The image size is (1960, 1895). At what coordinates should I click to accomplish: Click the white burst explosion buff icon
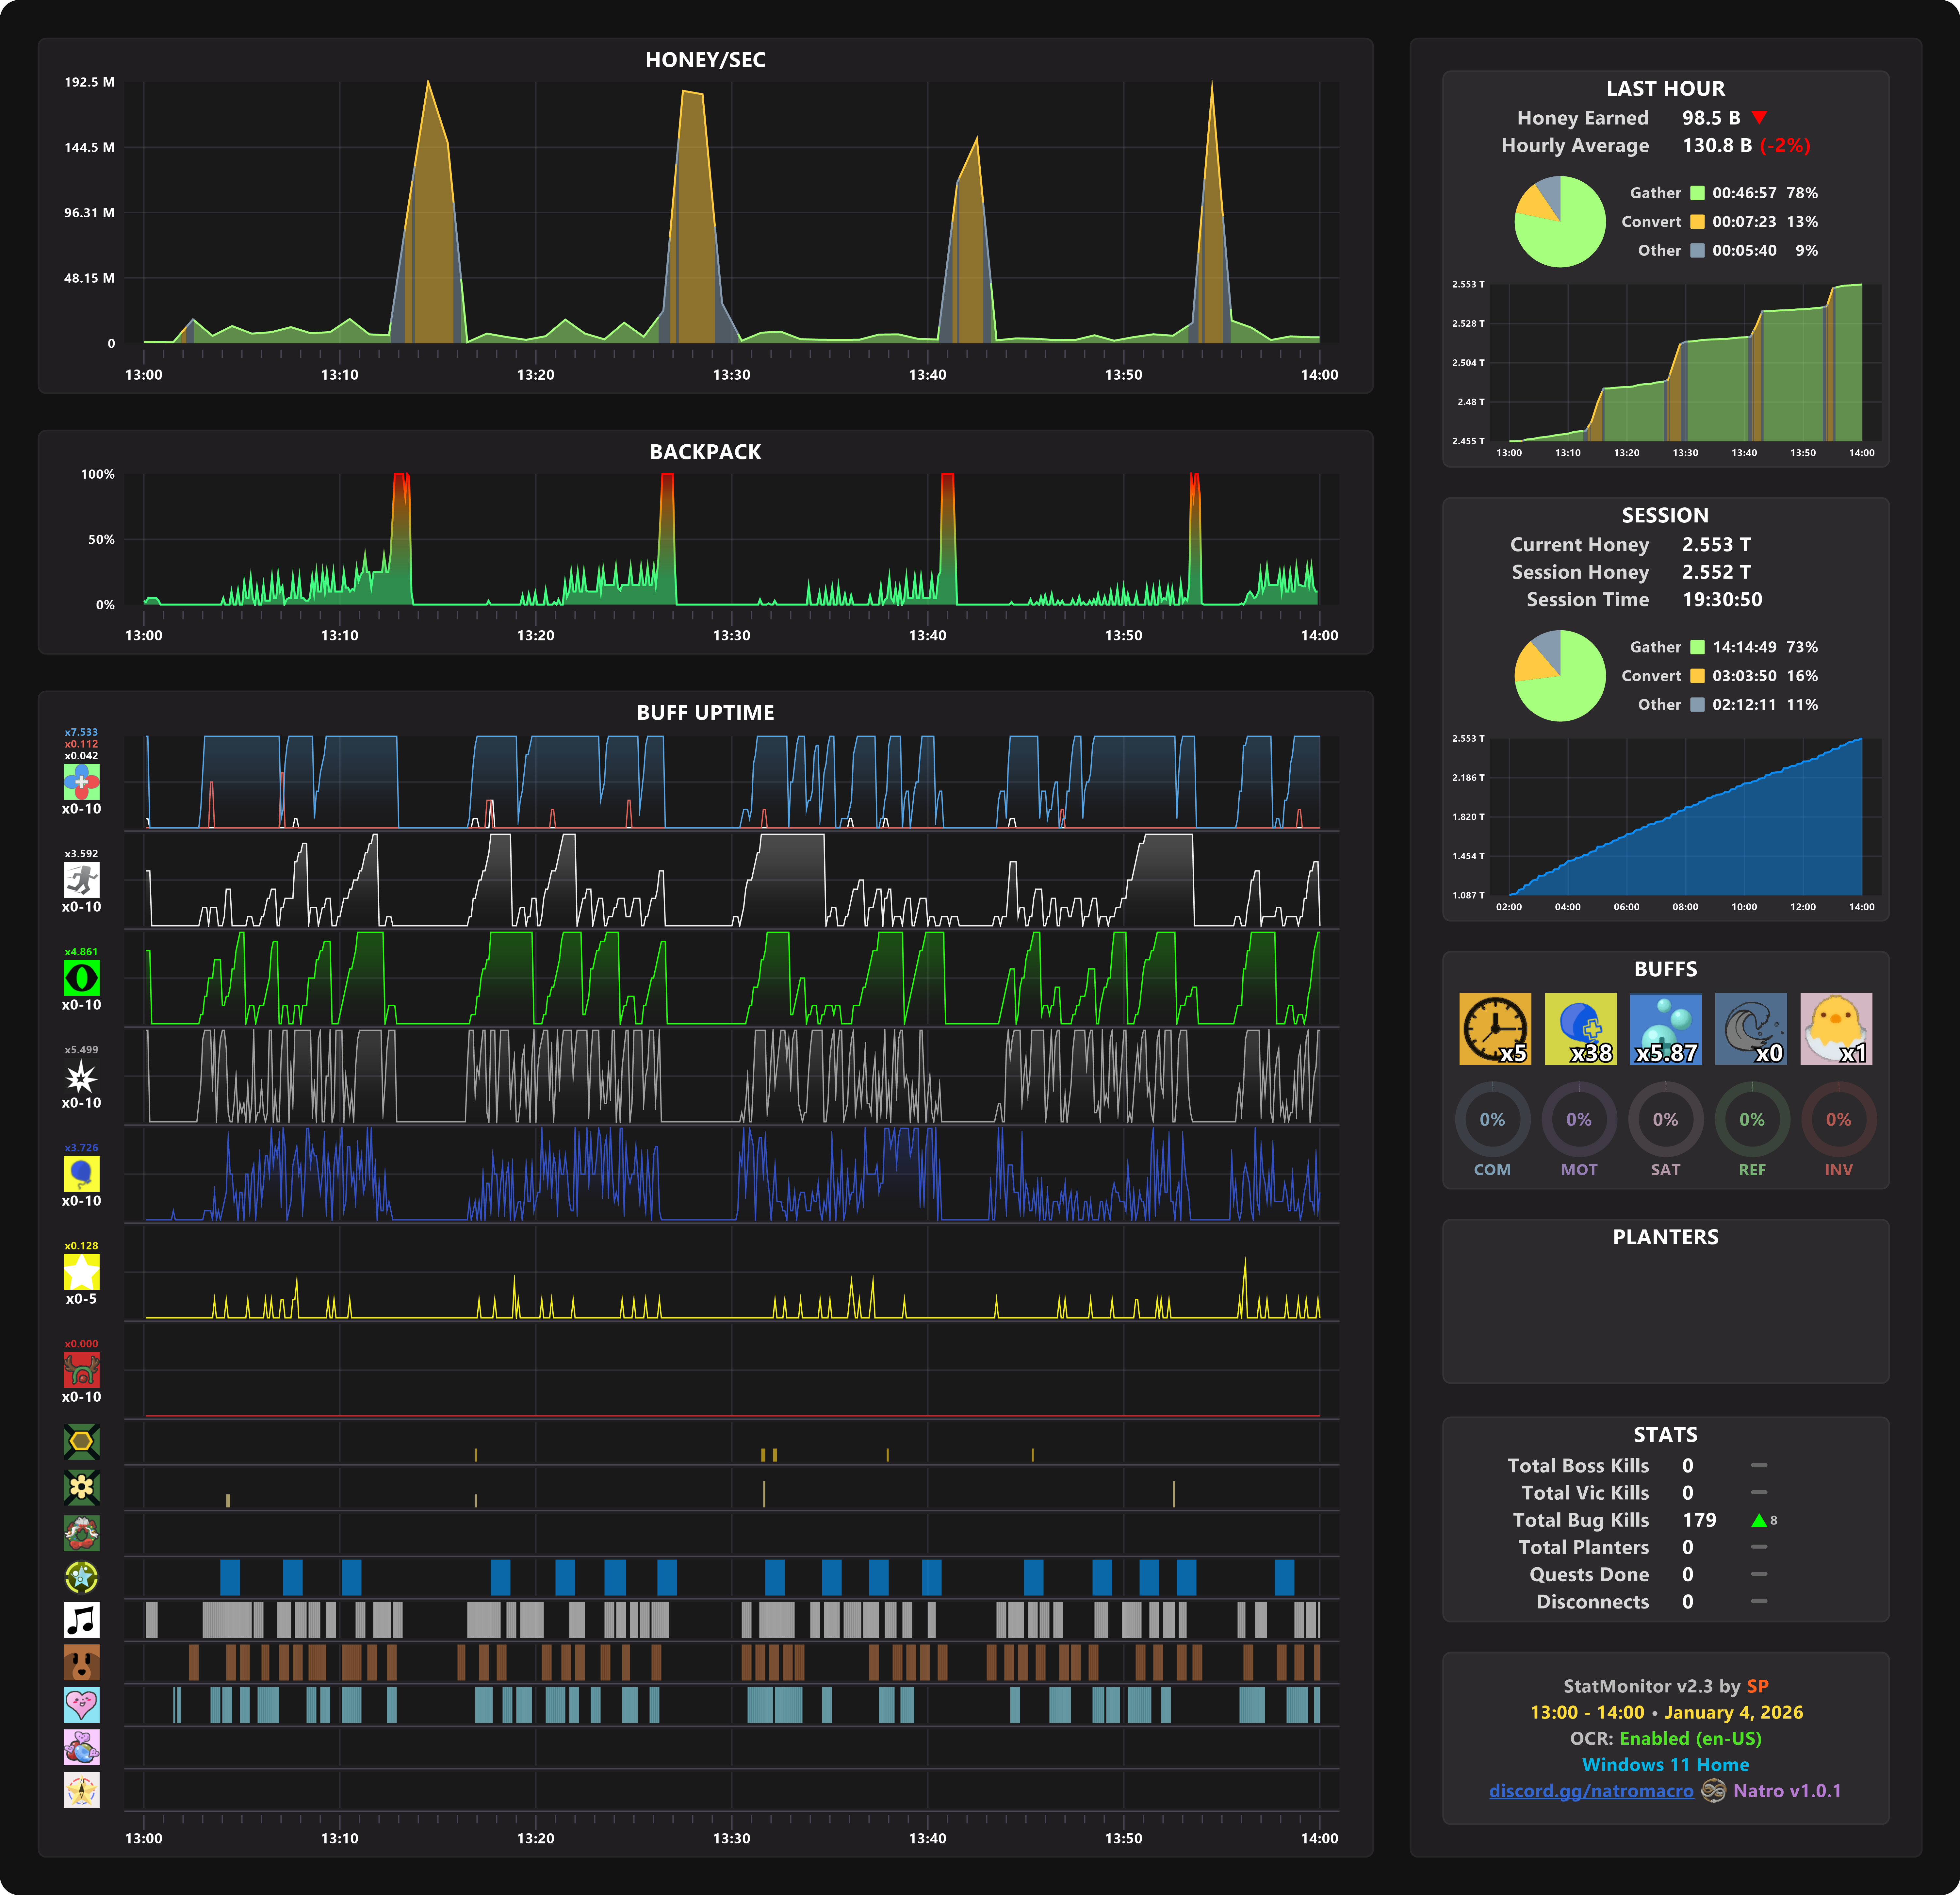81,1076
